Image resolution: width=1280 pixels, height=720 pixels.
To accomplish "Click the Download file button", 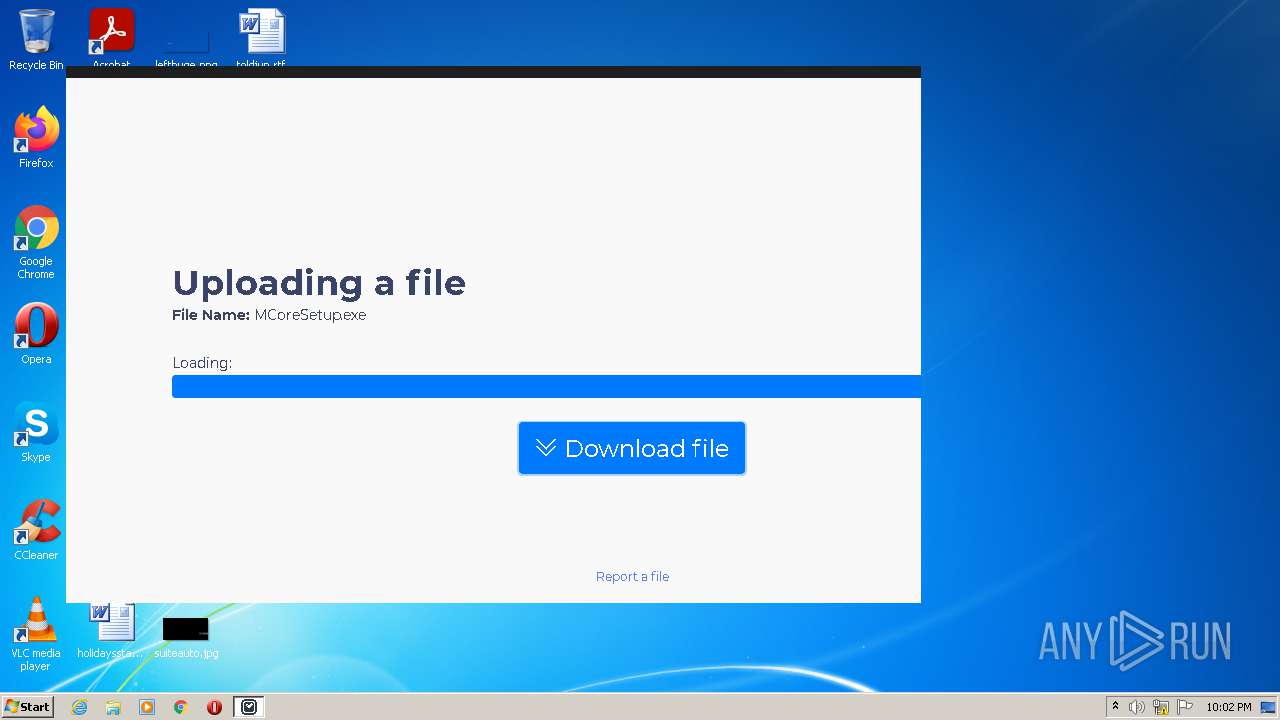I will coord(632,448).
